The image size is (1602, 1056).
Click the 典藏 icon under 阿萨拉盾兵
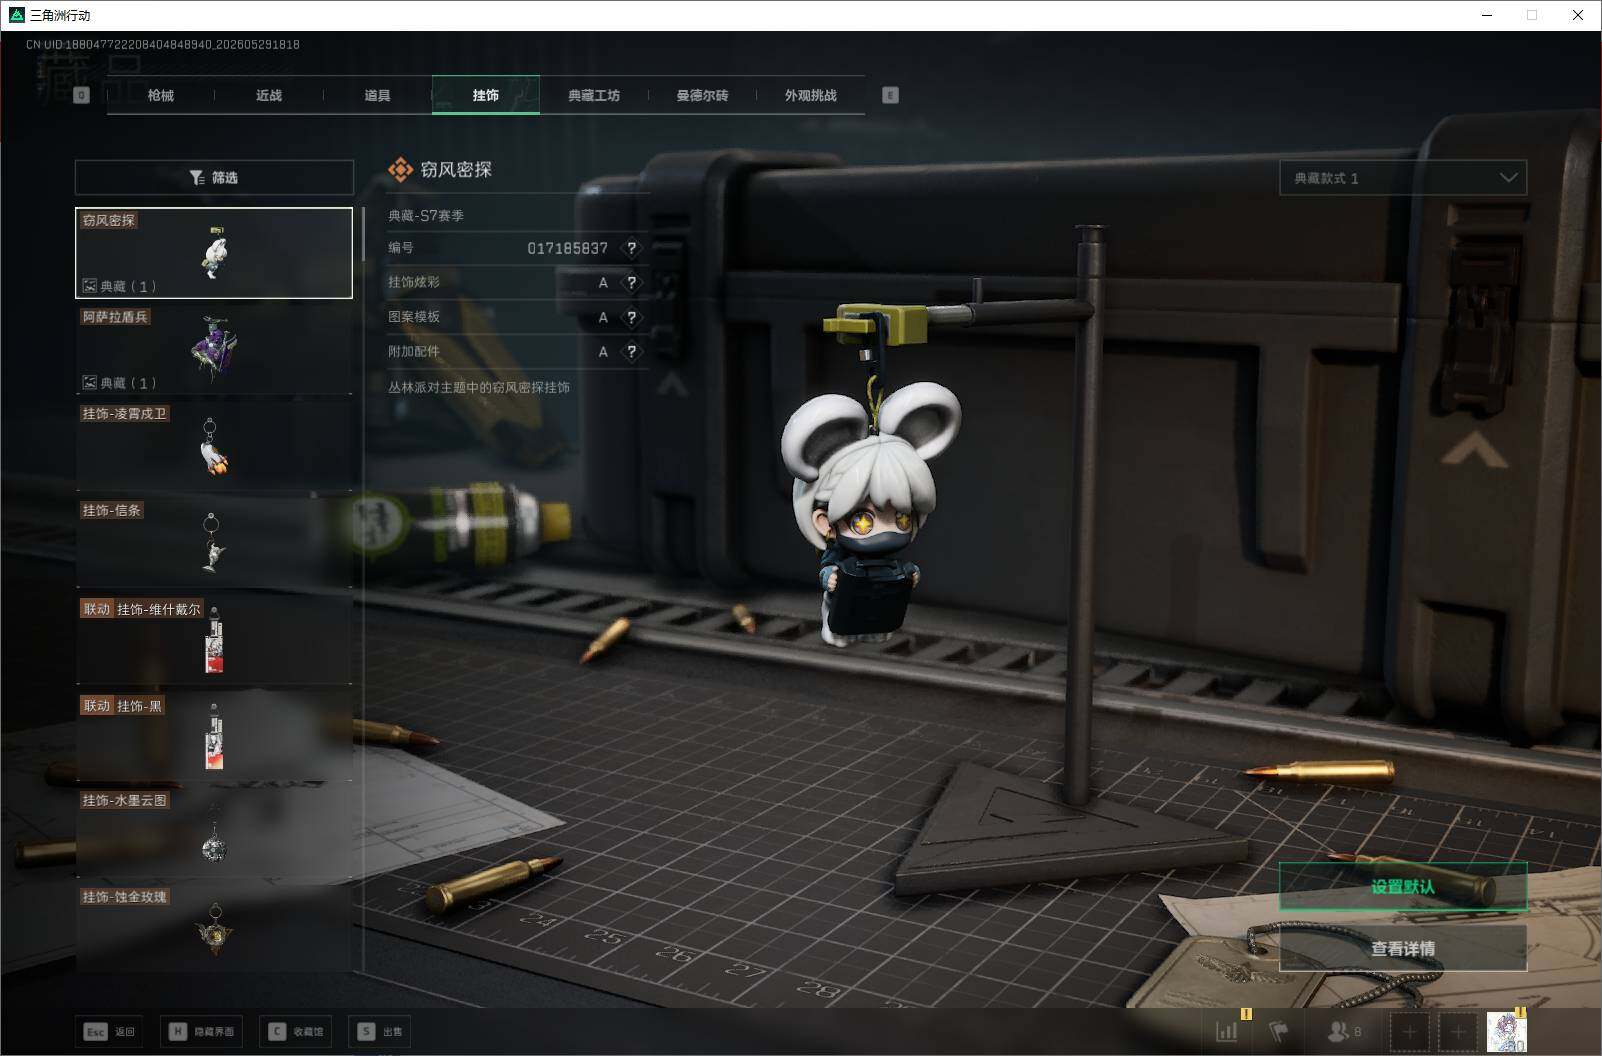click(x=89, y=382)
